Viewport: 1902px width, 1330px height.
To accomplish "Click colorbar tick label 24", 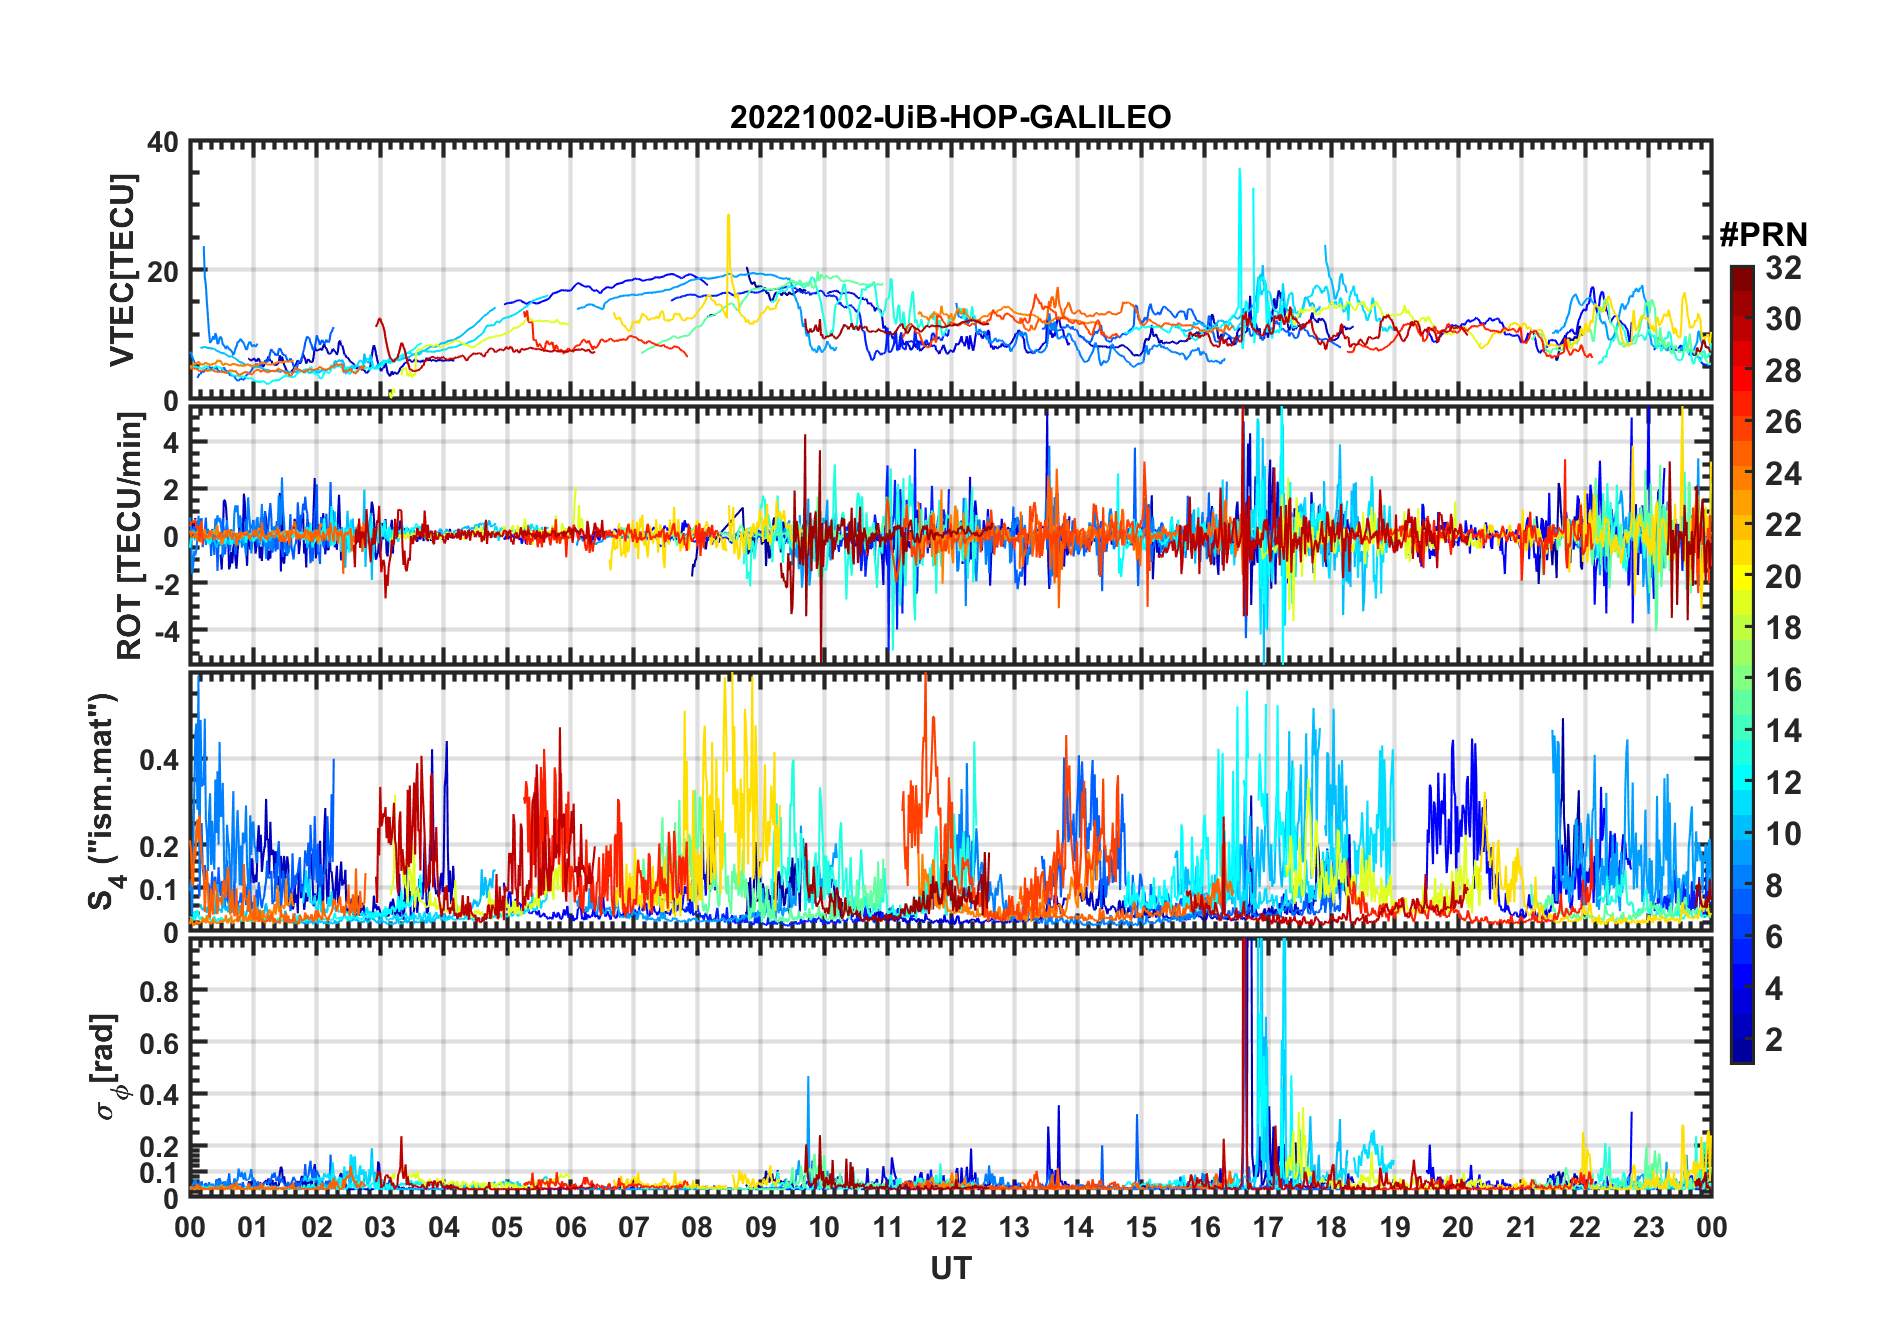I will (x=1783, y=474).
